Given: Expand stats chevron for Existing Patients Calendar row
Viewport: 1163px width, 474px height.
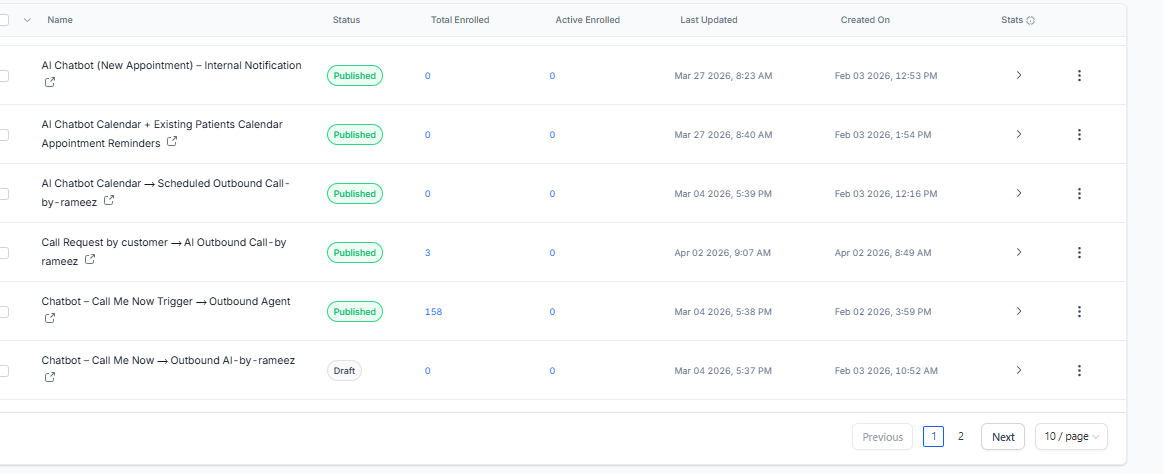Looking at the screenshot, I should click(x=1019, y=134).
